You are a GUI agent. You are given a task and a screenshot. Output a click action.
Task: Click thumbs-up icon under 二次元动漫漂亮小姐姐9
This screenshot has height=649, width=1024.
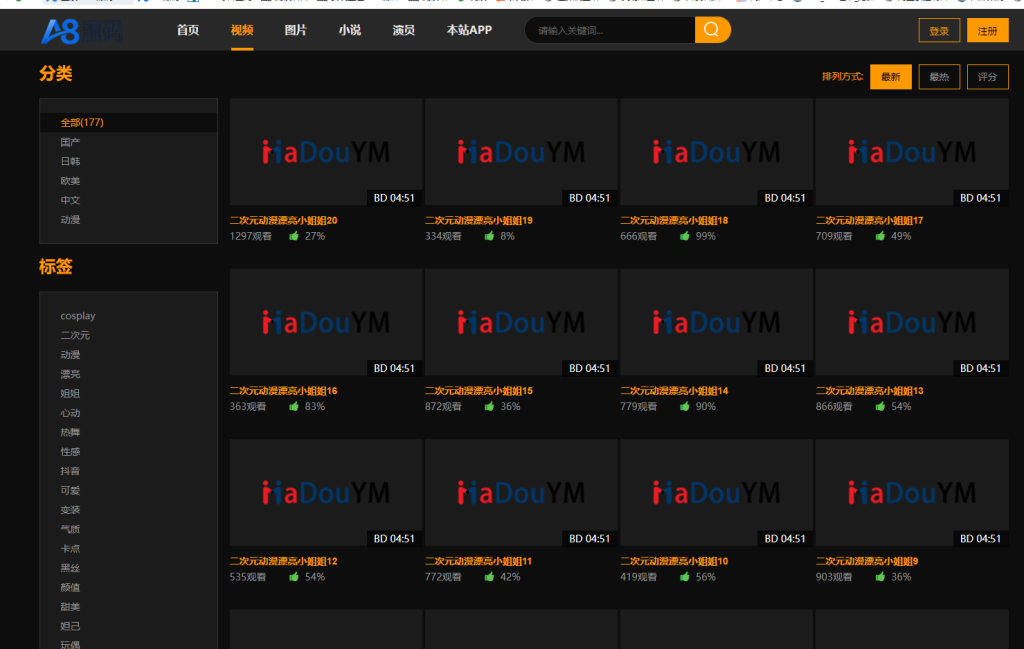tap(880, 577)
